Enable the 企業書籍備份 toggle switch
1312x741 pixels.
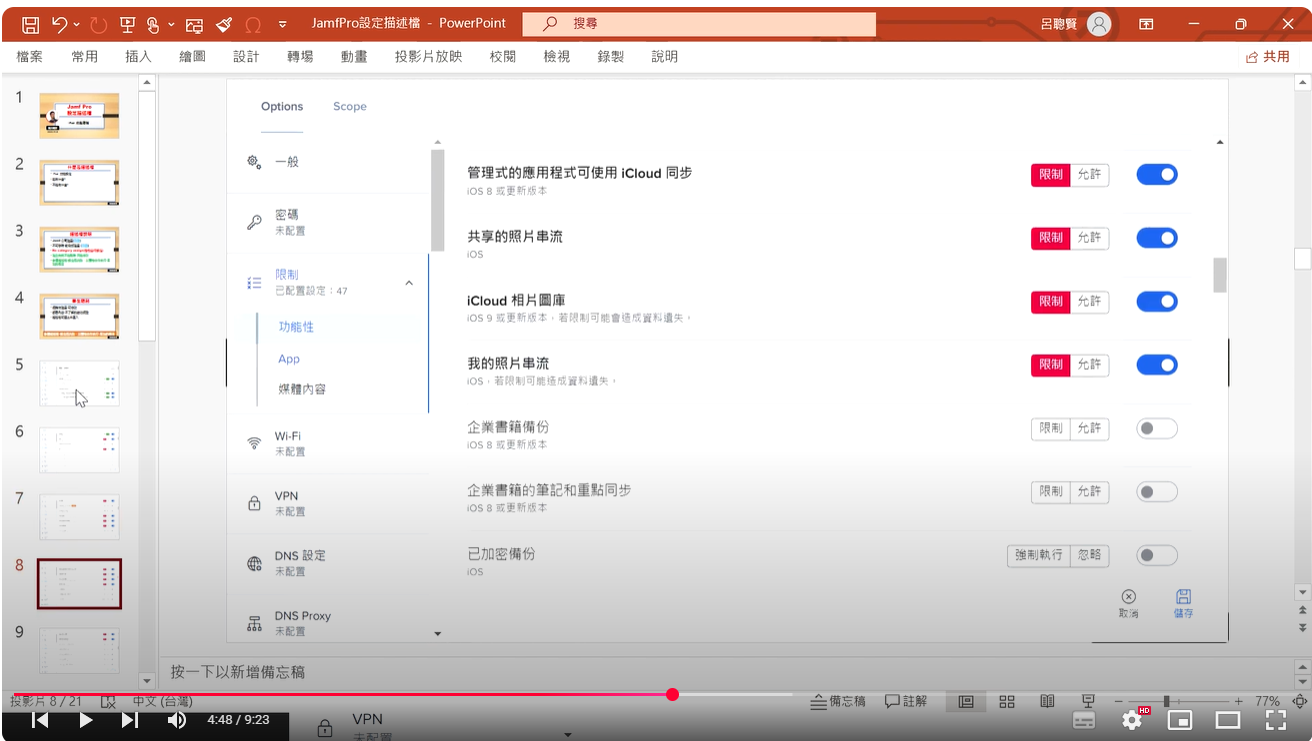coord(1157,429)
